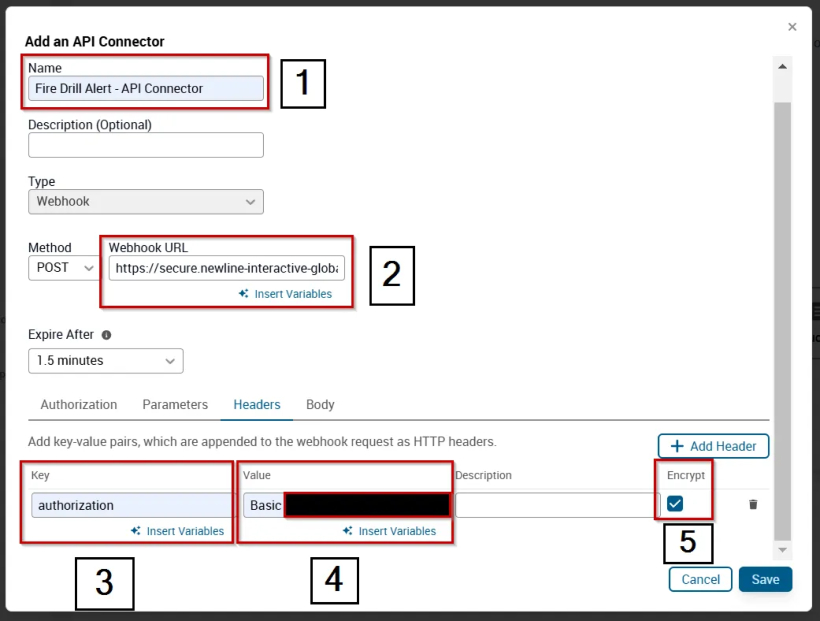Click the Save button
820x621 pixels.
(764, 579)
